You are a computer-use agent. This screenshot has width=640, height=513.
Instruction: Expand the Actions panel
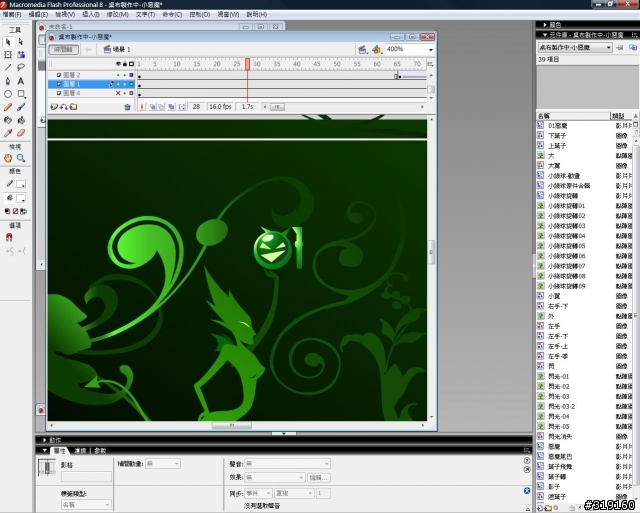pos(44,440)
